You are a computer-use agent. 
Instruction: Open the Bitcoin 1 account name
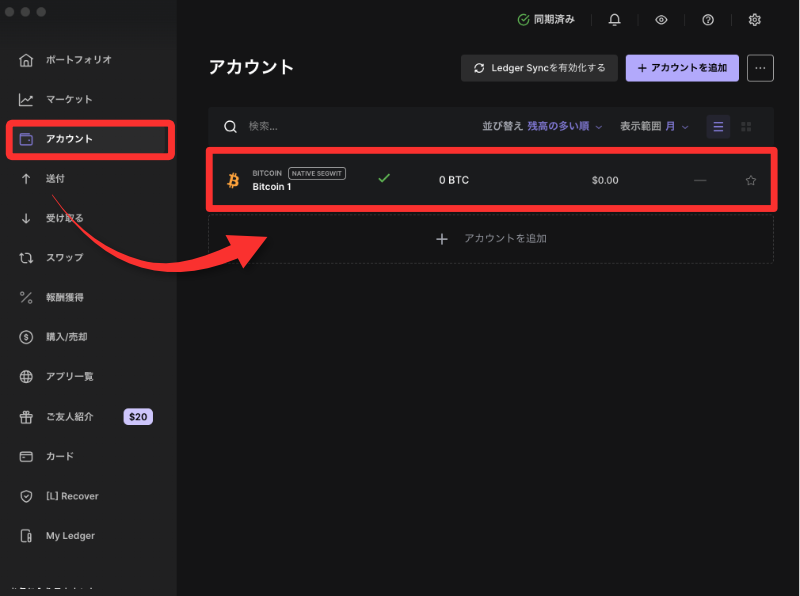[x=271, y=187]
